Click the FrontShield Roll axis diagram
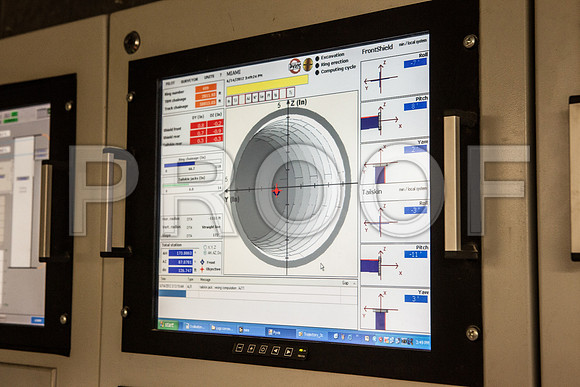Screen dimensions: 580x387 (380, 78)
